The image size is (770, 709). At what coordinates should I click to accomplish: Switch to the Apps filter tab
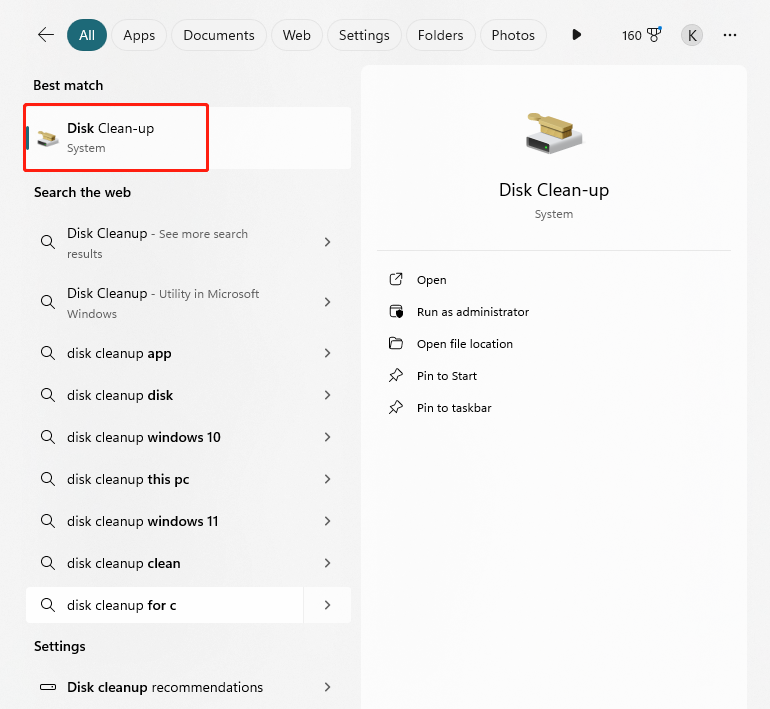coord(139,35)
